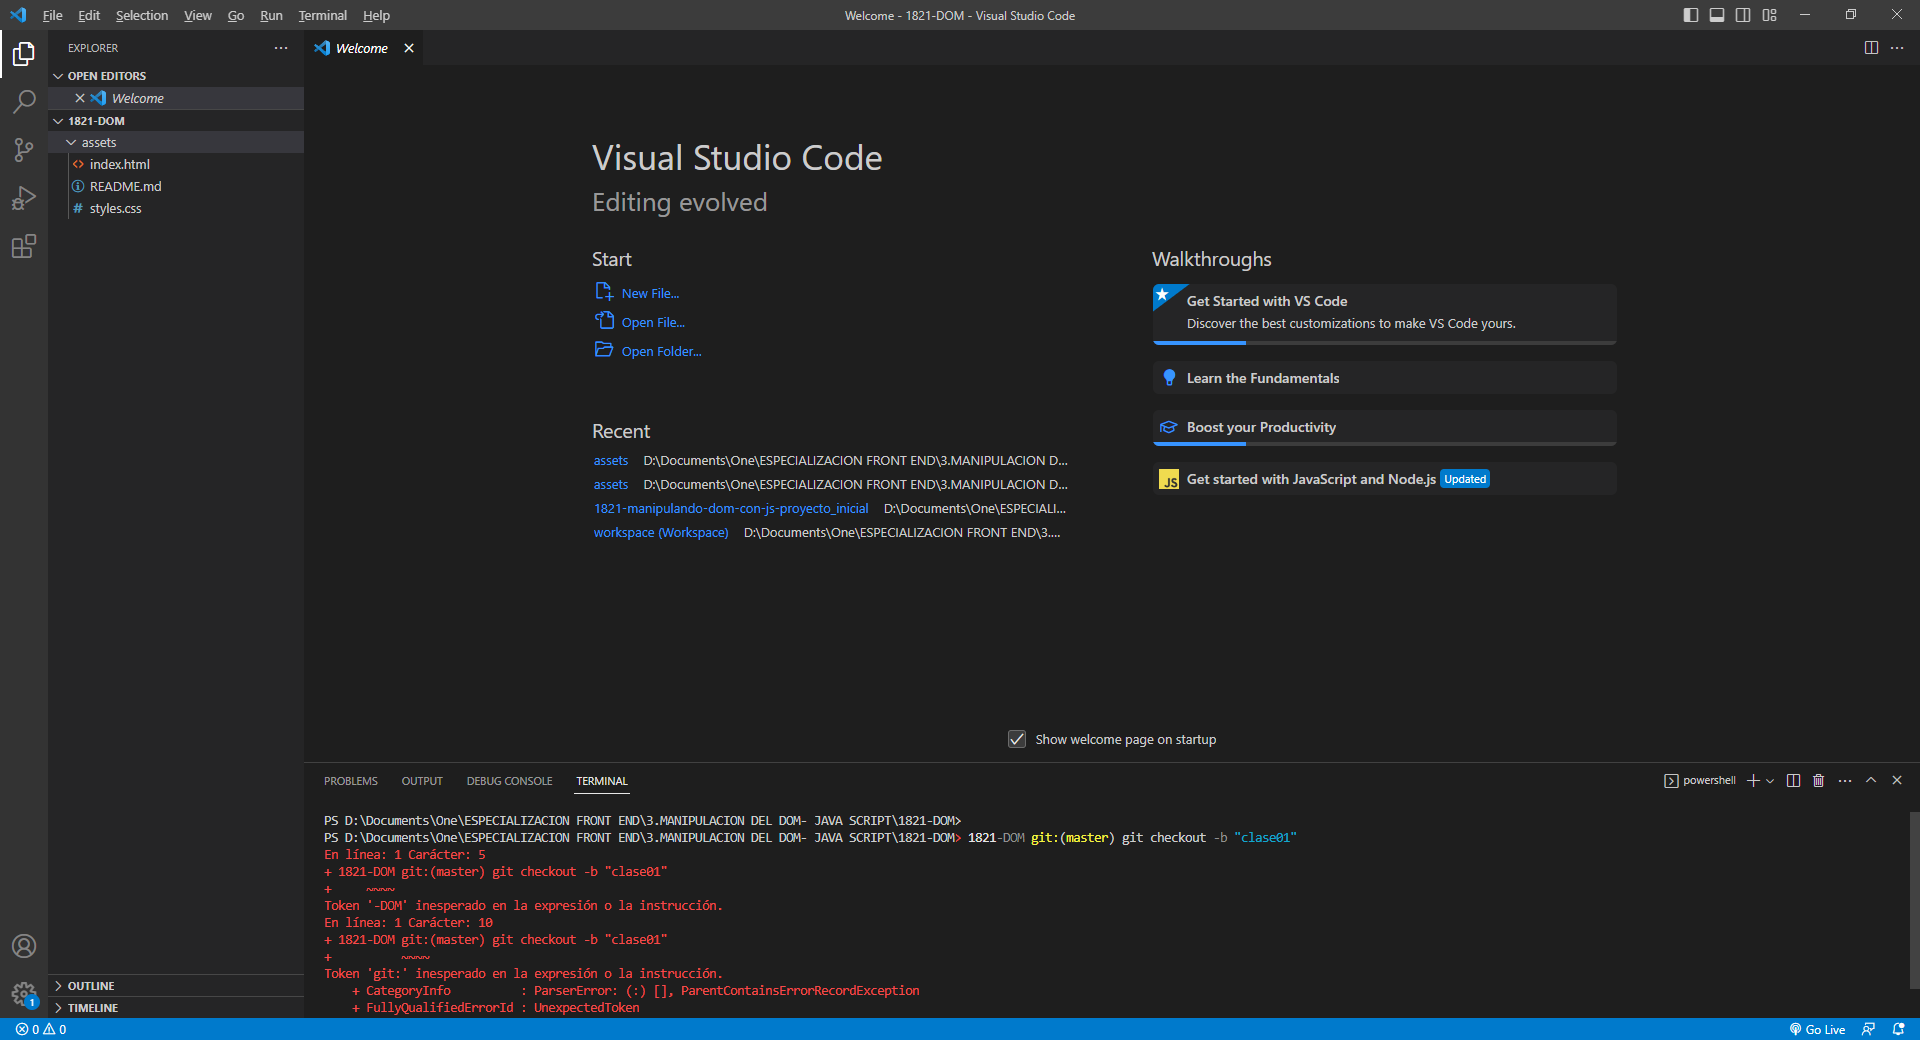Open the Source Control view

[x=24, y=150]
